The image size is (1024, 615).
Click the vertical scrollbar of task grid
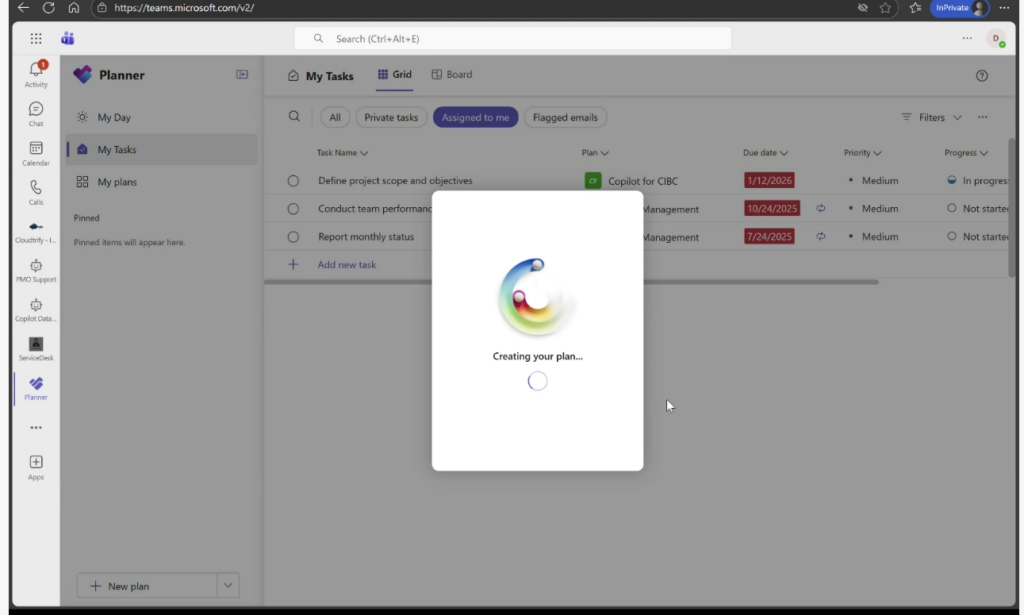pyautogui.click(x=1012, y=207)
